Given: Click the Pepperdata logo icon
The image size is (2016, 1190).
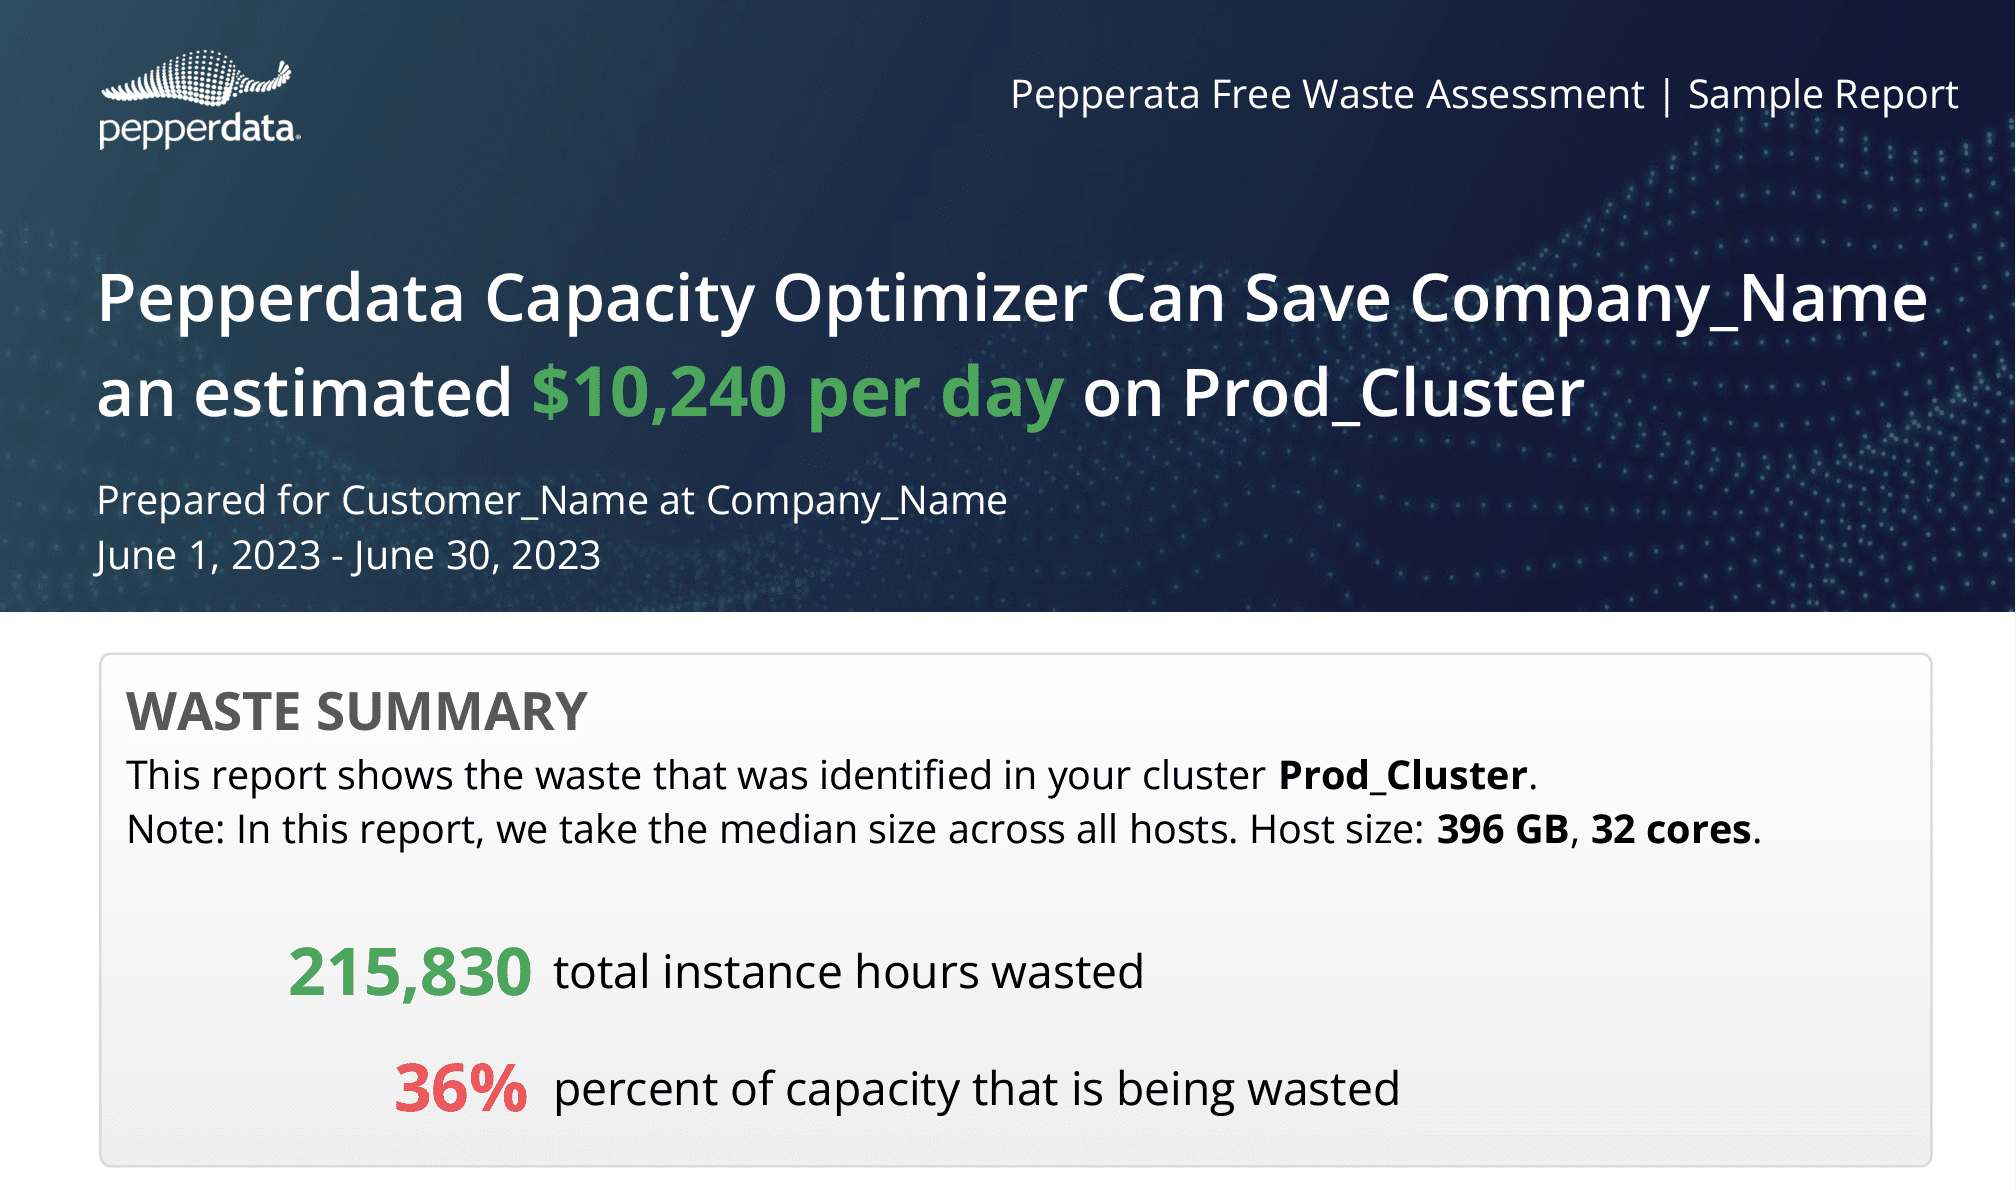Looking at the screenshot, I should 196,78.
